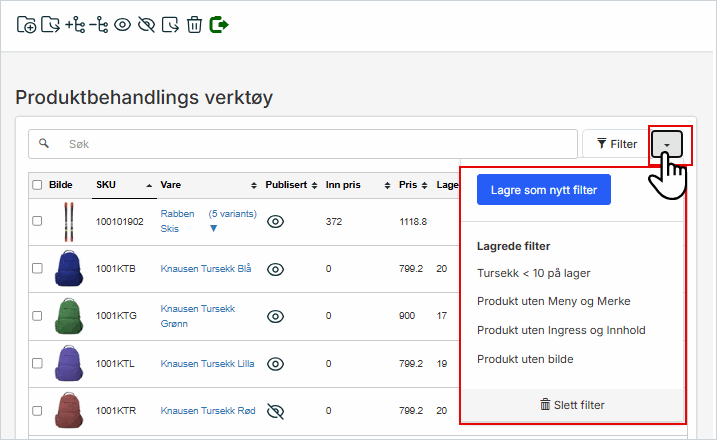Tick the checkbox for Knausen Tursekk Blå

point(37,269)
